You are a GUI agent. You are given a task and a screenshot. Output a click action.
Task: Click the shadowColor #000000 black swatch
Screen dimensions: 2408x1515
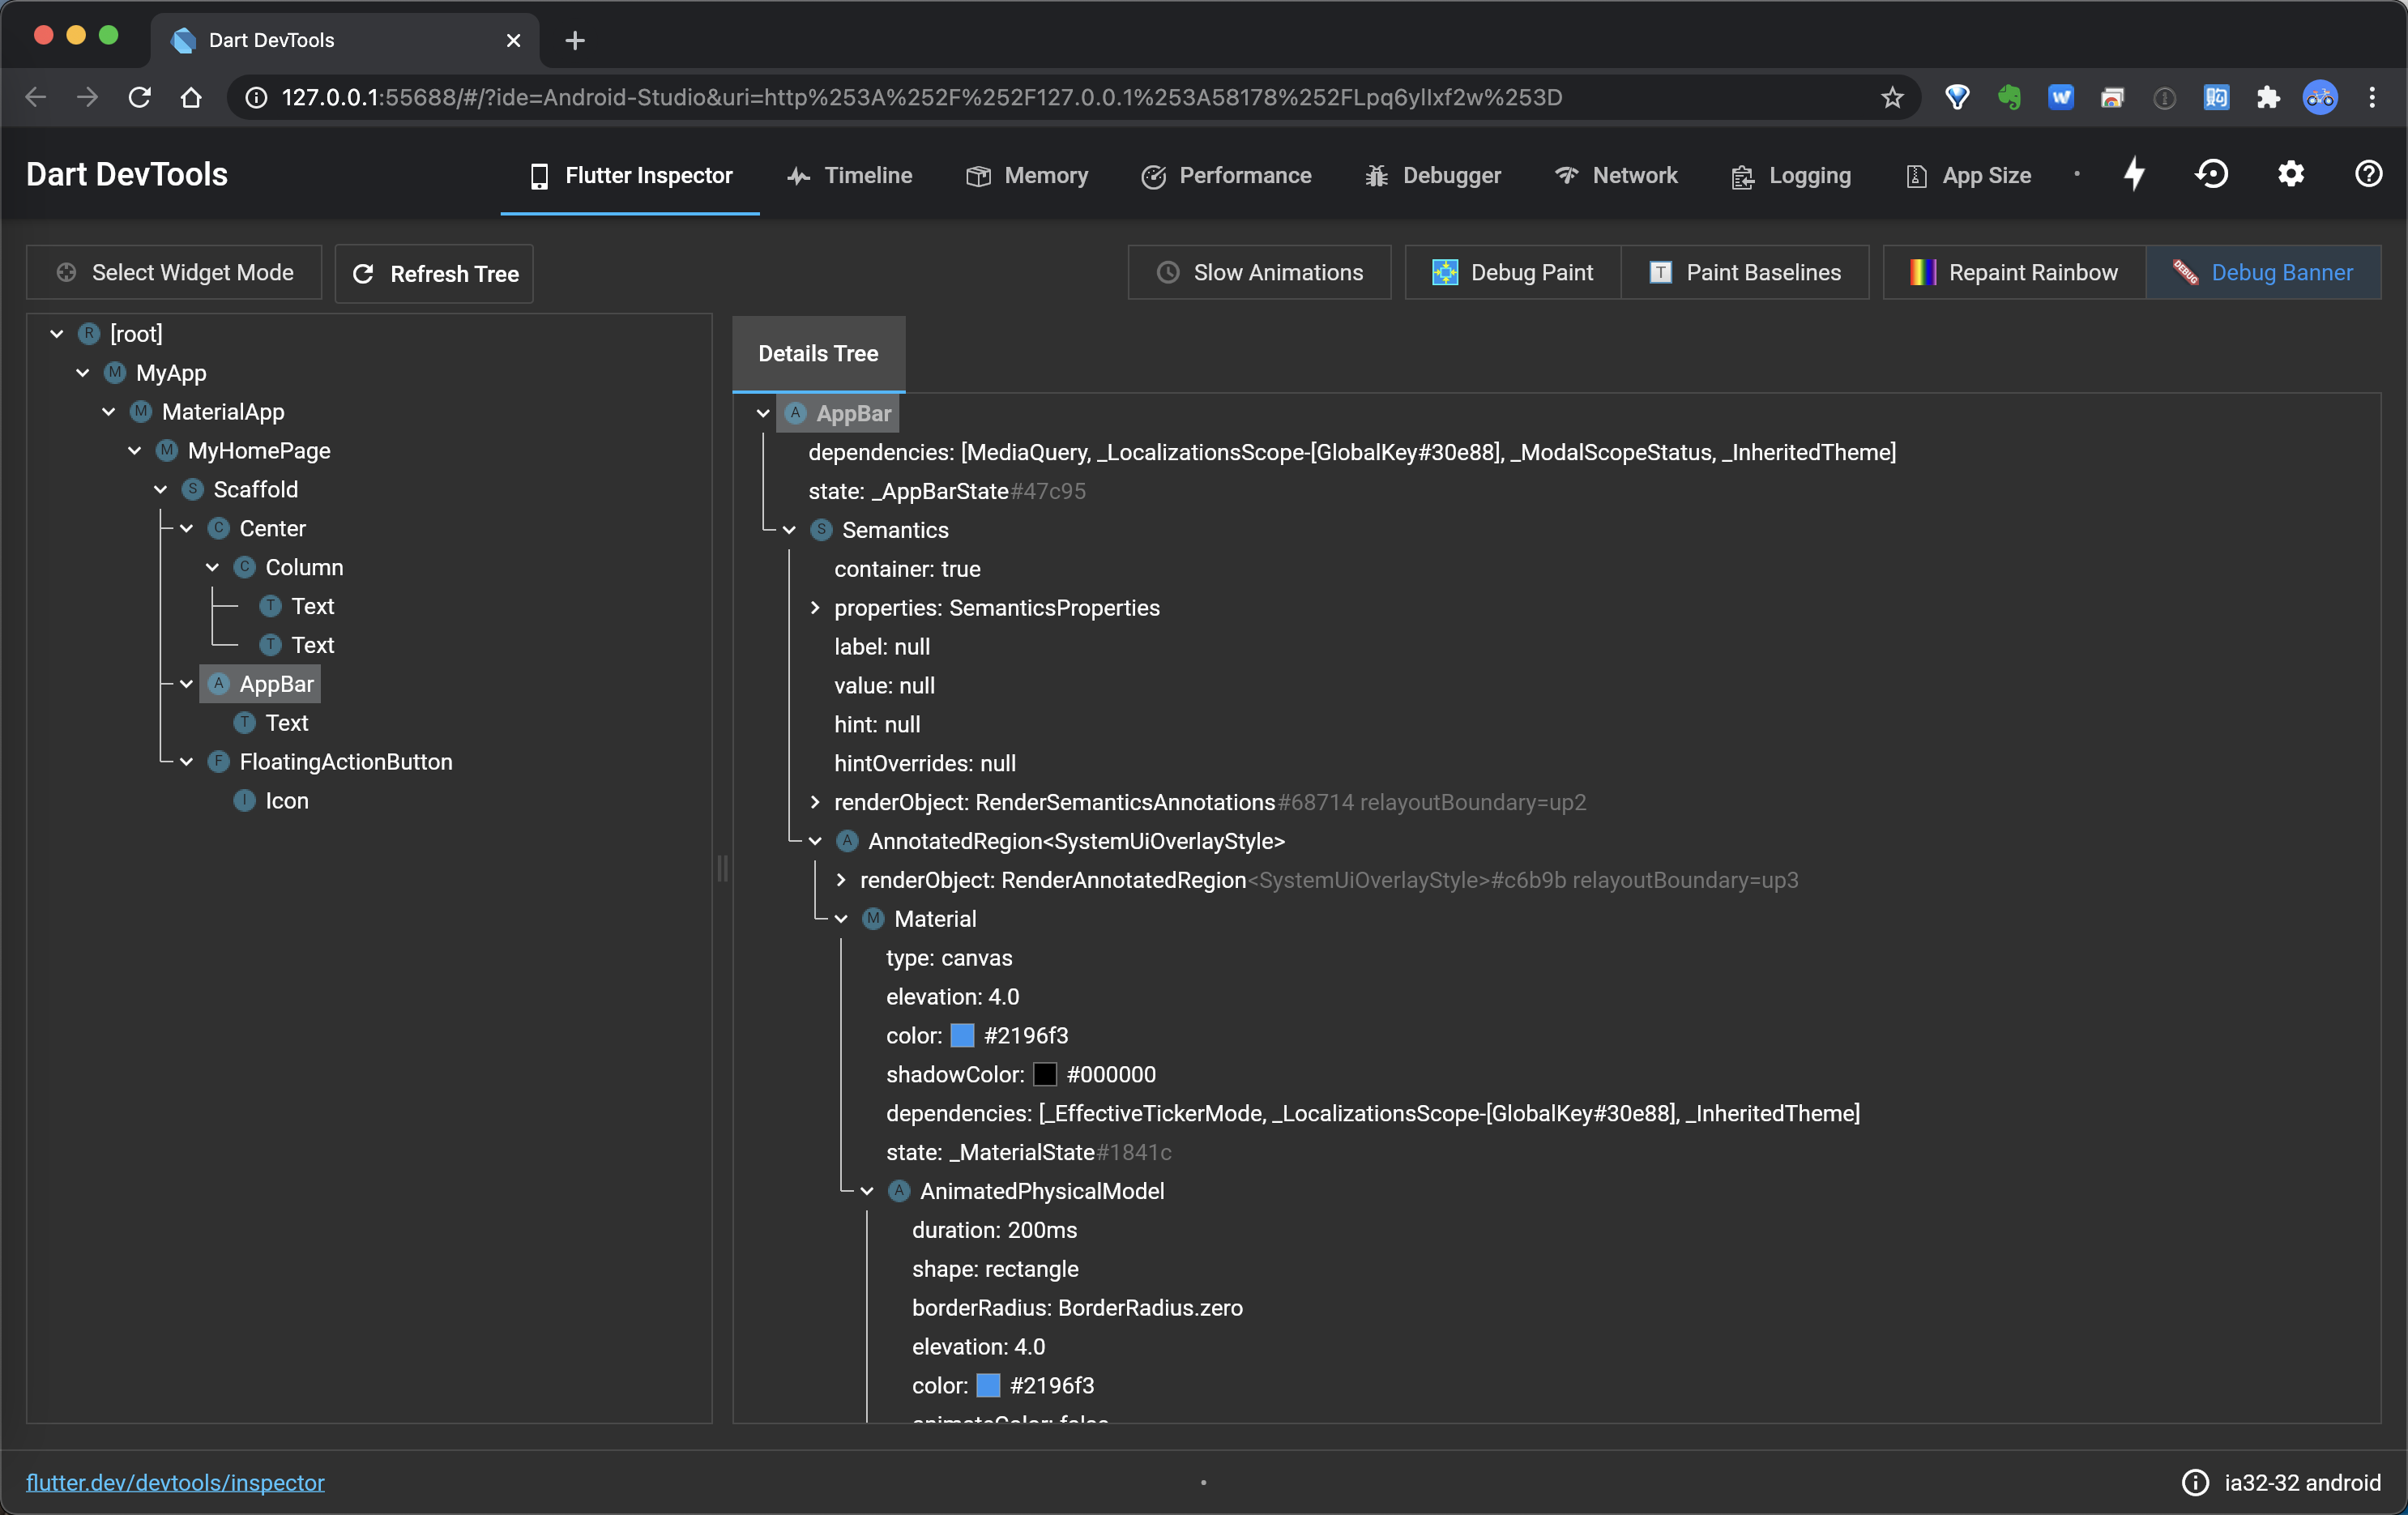click(x=1044, y=1074)
